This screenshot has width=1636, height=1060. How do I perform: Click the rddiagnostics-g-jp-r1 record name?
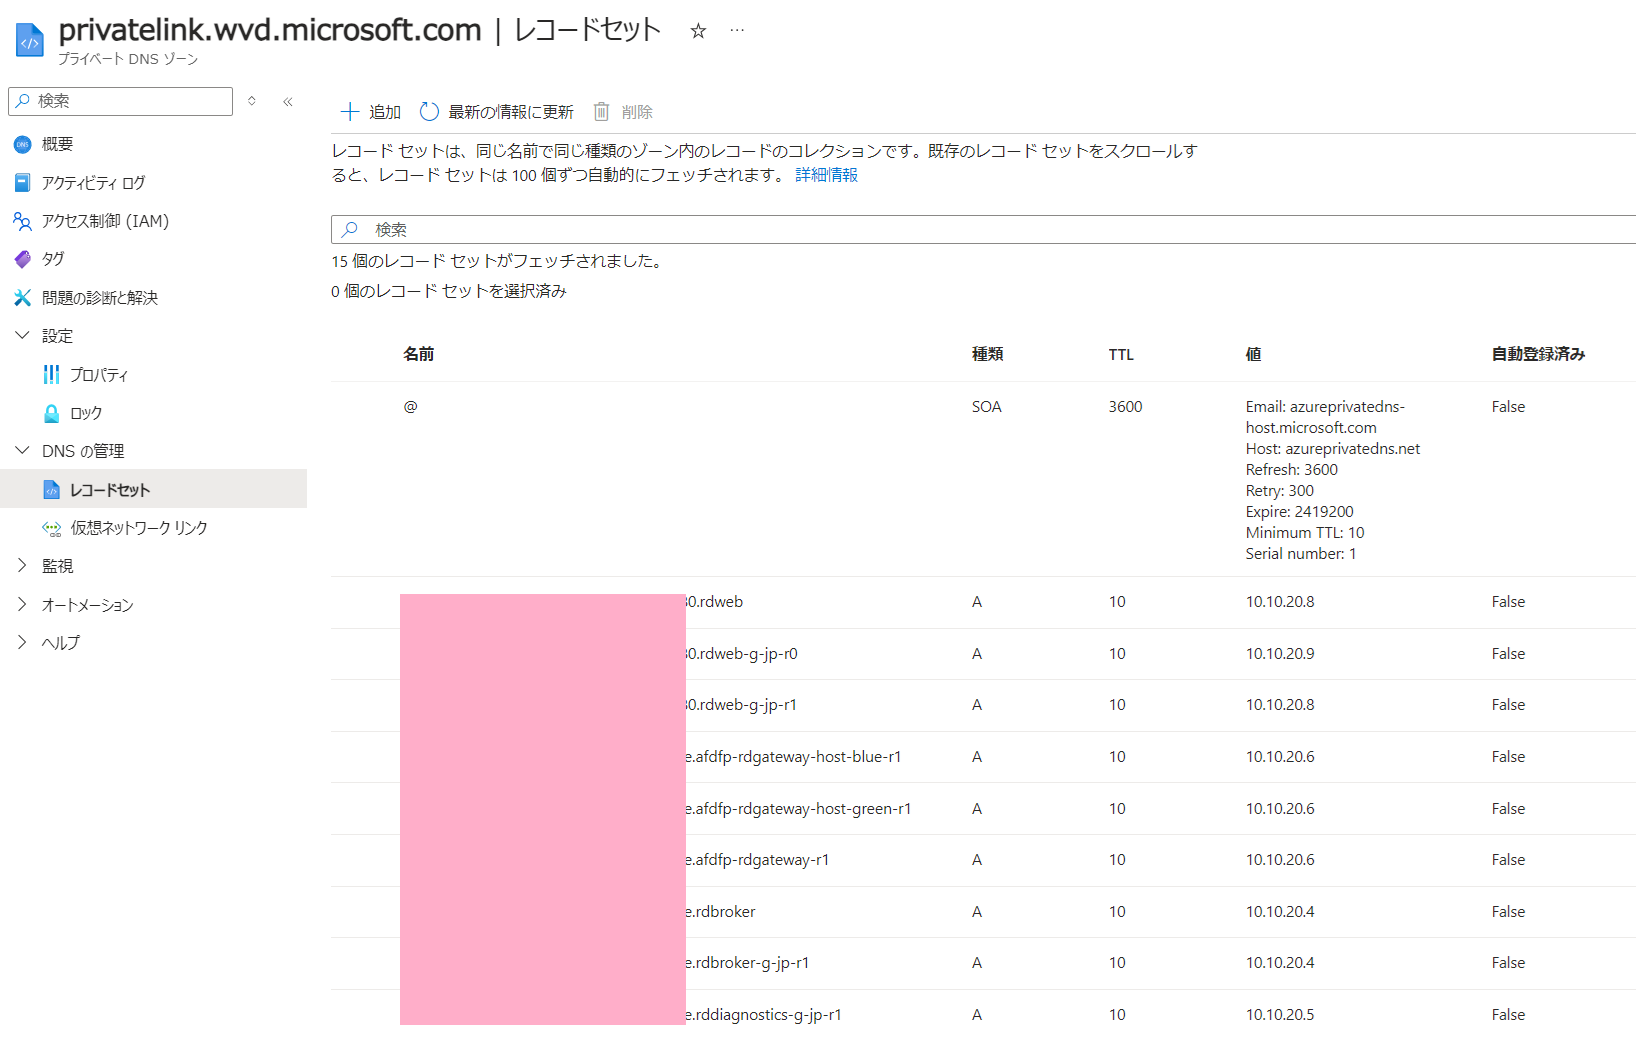763,1015
